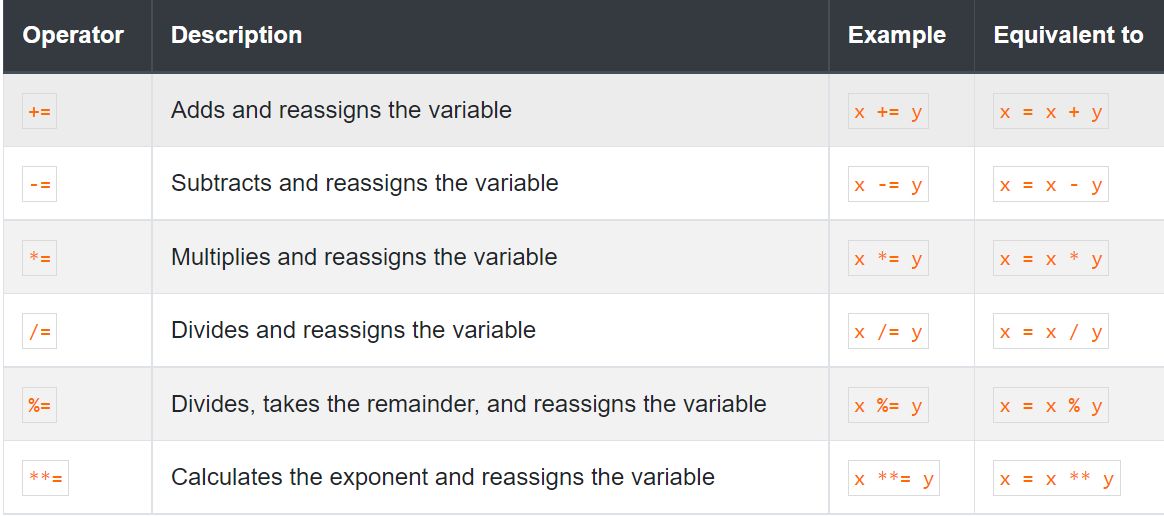
Task: Click 'Divides, takes the remainder' description
Action: [468, 404]
